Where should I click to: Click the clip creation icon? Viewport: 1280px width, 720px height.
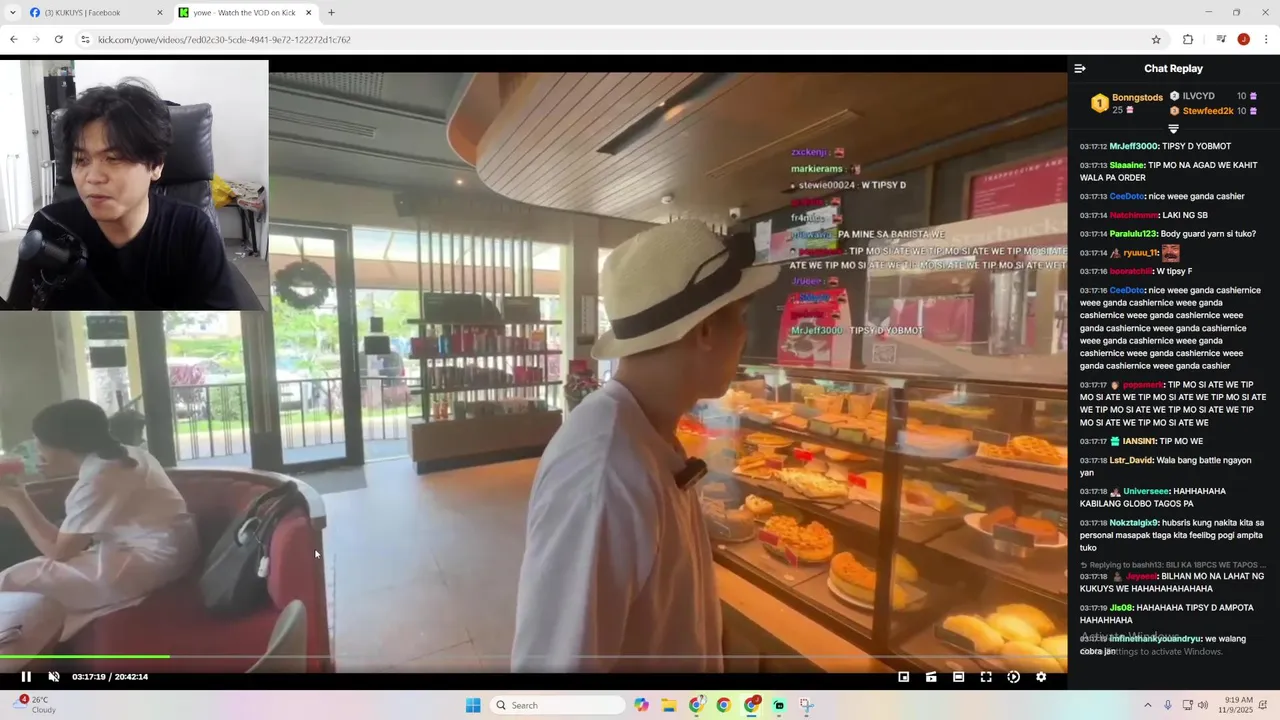(931, 677)
